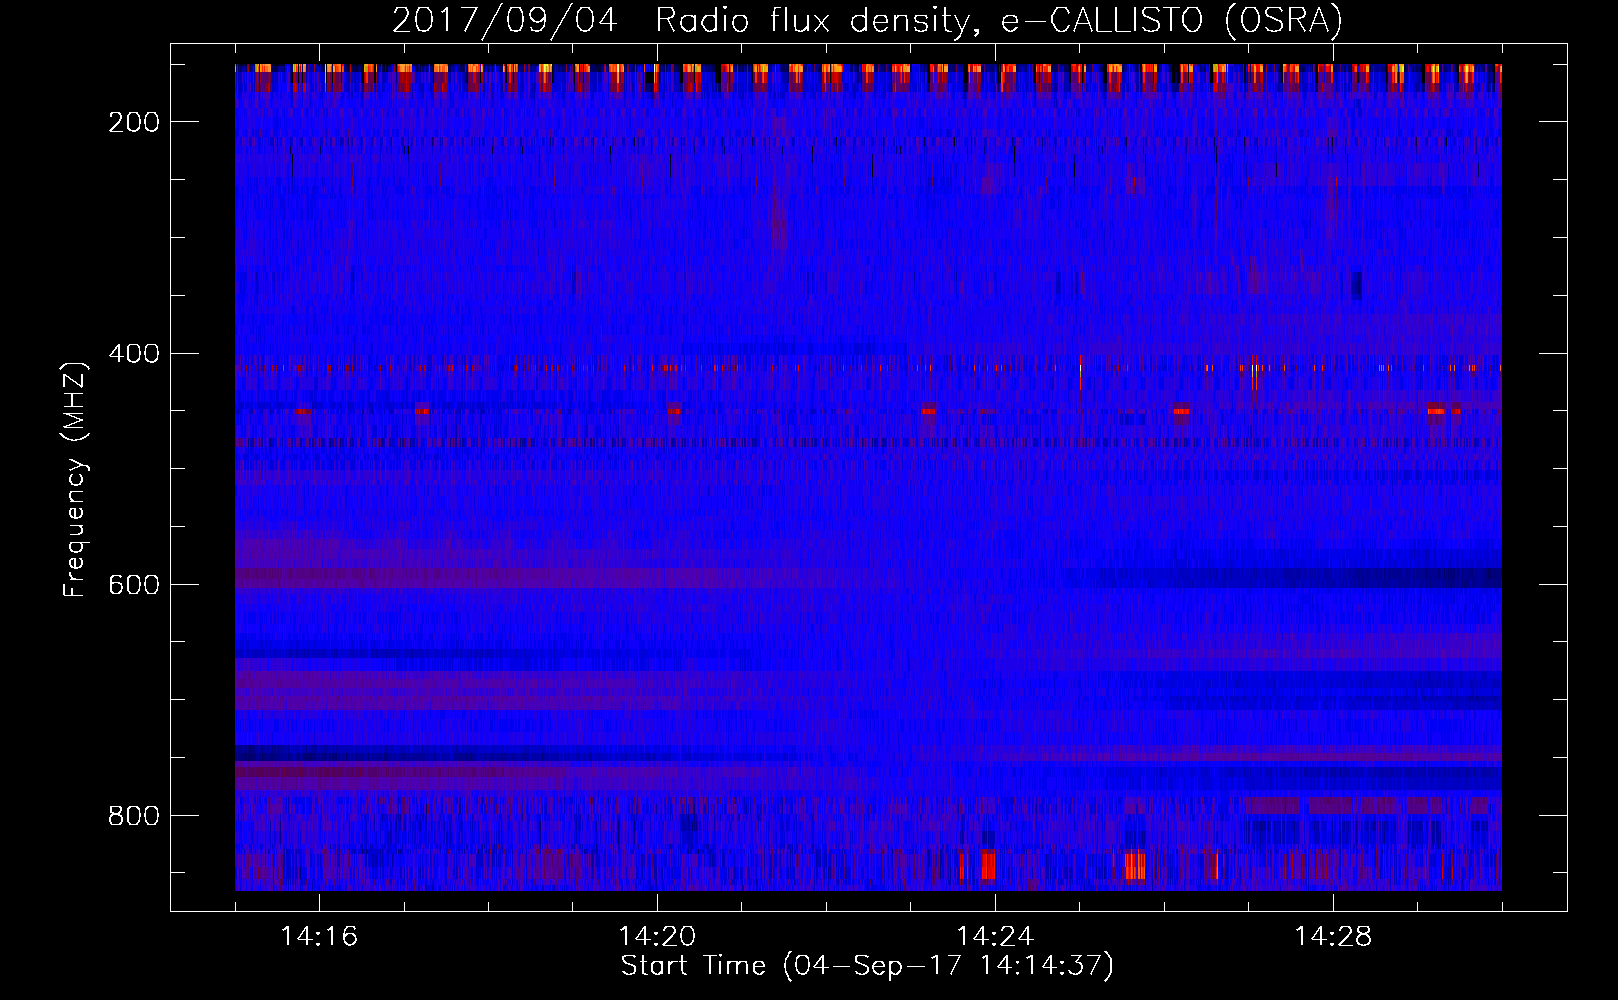Click the 200 MHz frequency tick label
Viewport: 1618px width, 1000px height.
[134, 122]
